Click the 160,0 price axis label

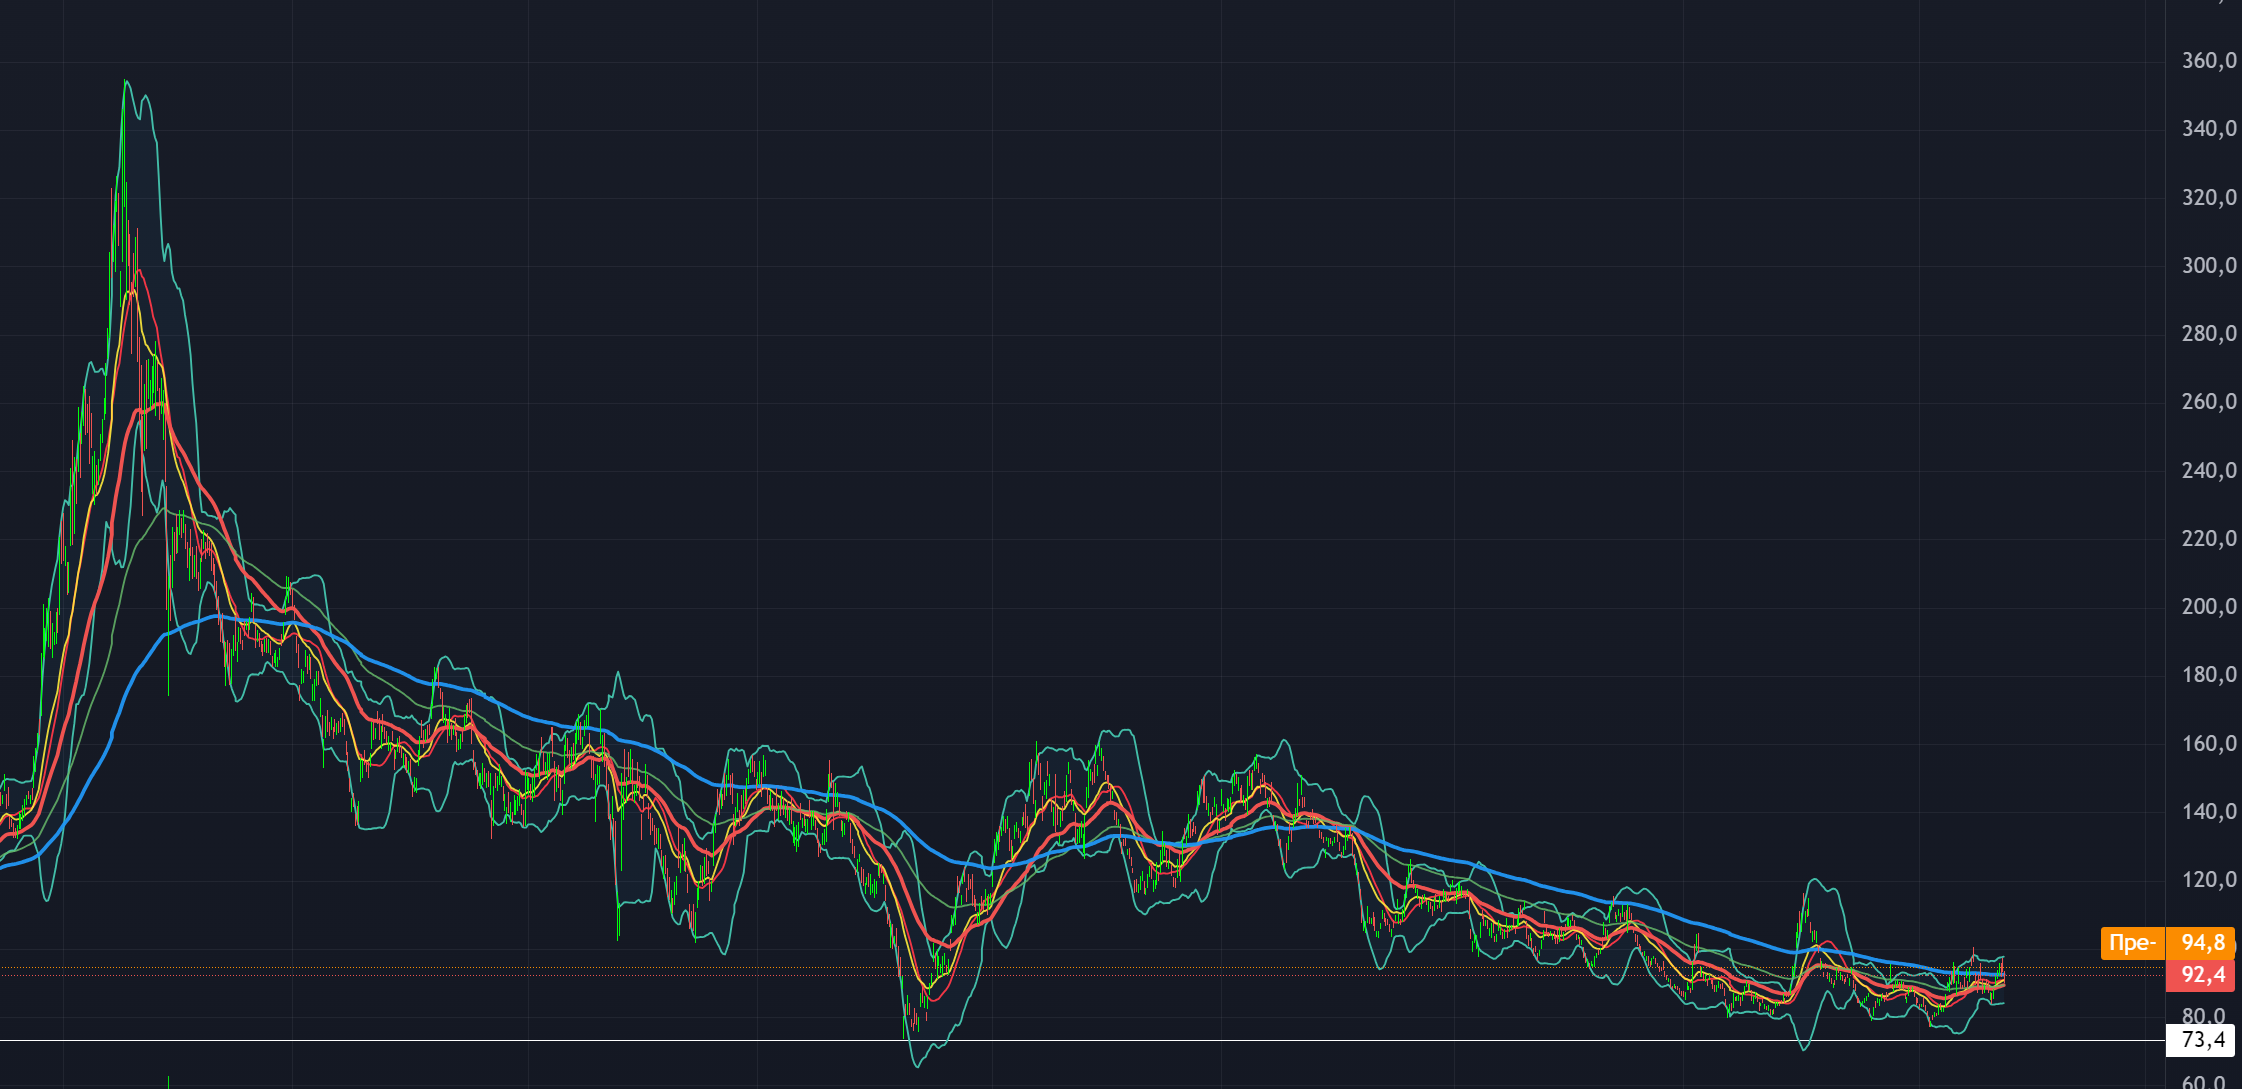pos(2209,744)
